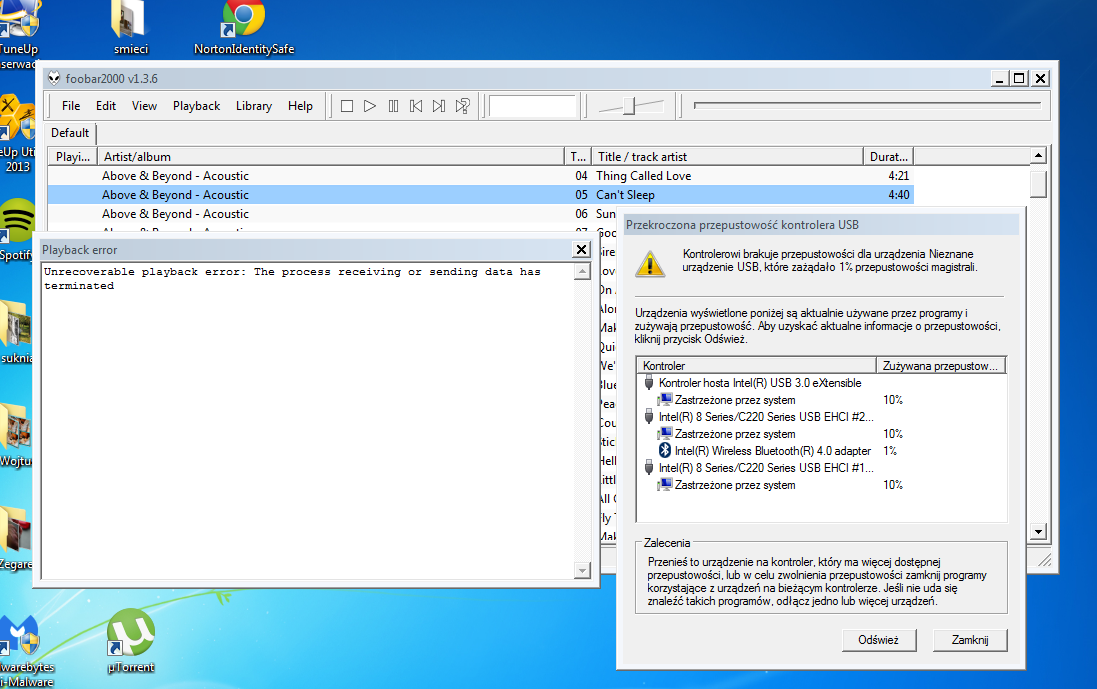
Task: Open the NortonIdentitySafe Chrome shortcut
Action: (243, 28)
